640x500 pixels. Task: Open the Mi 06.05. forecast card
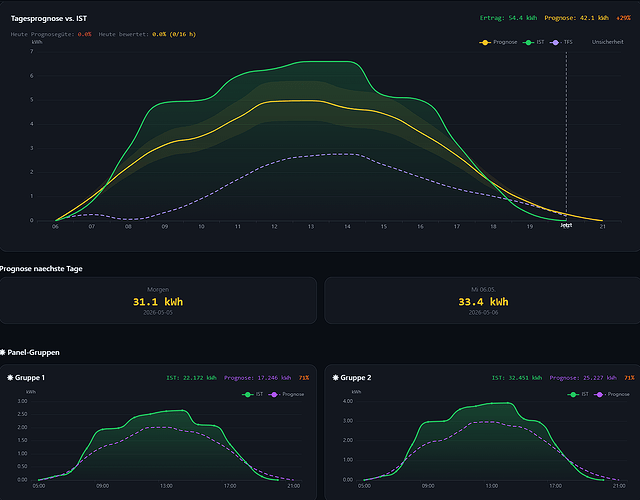click(482, 300)
